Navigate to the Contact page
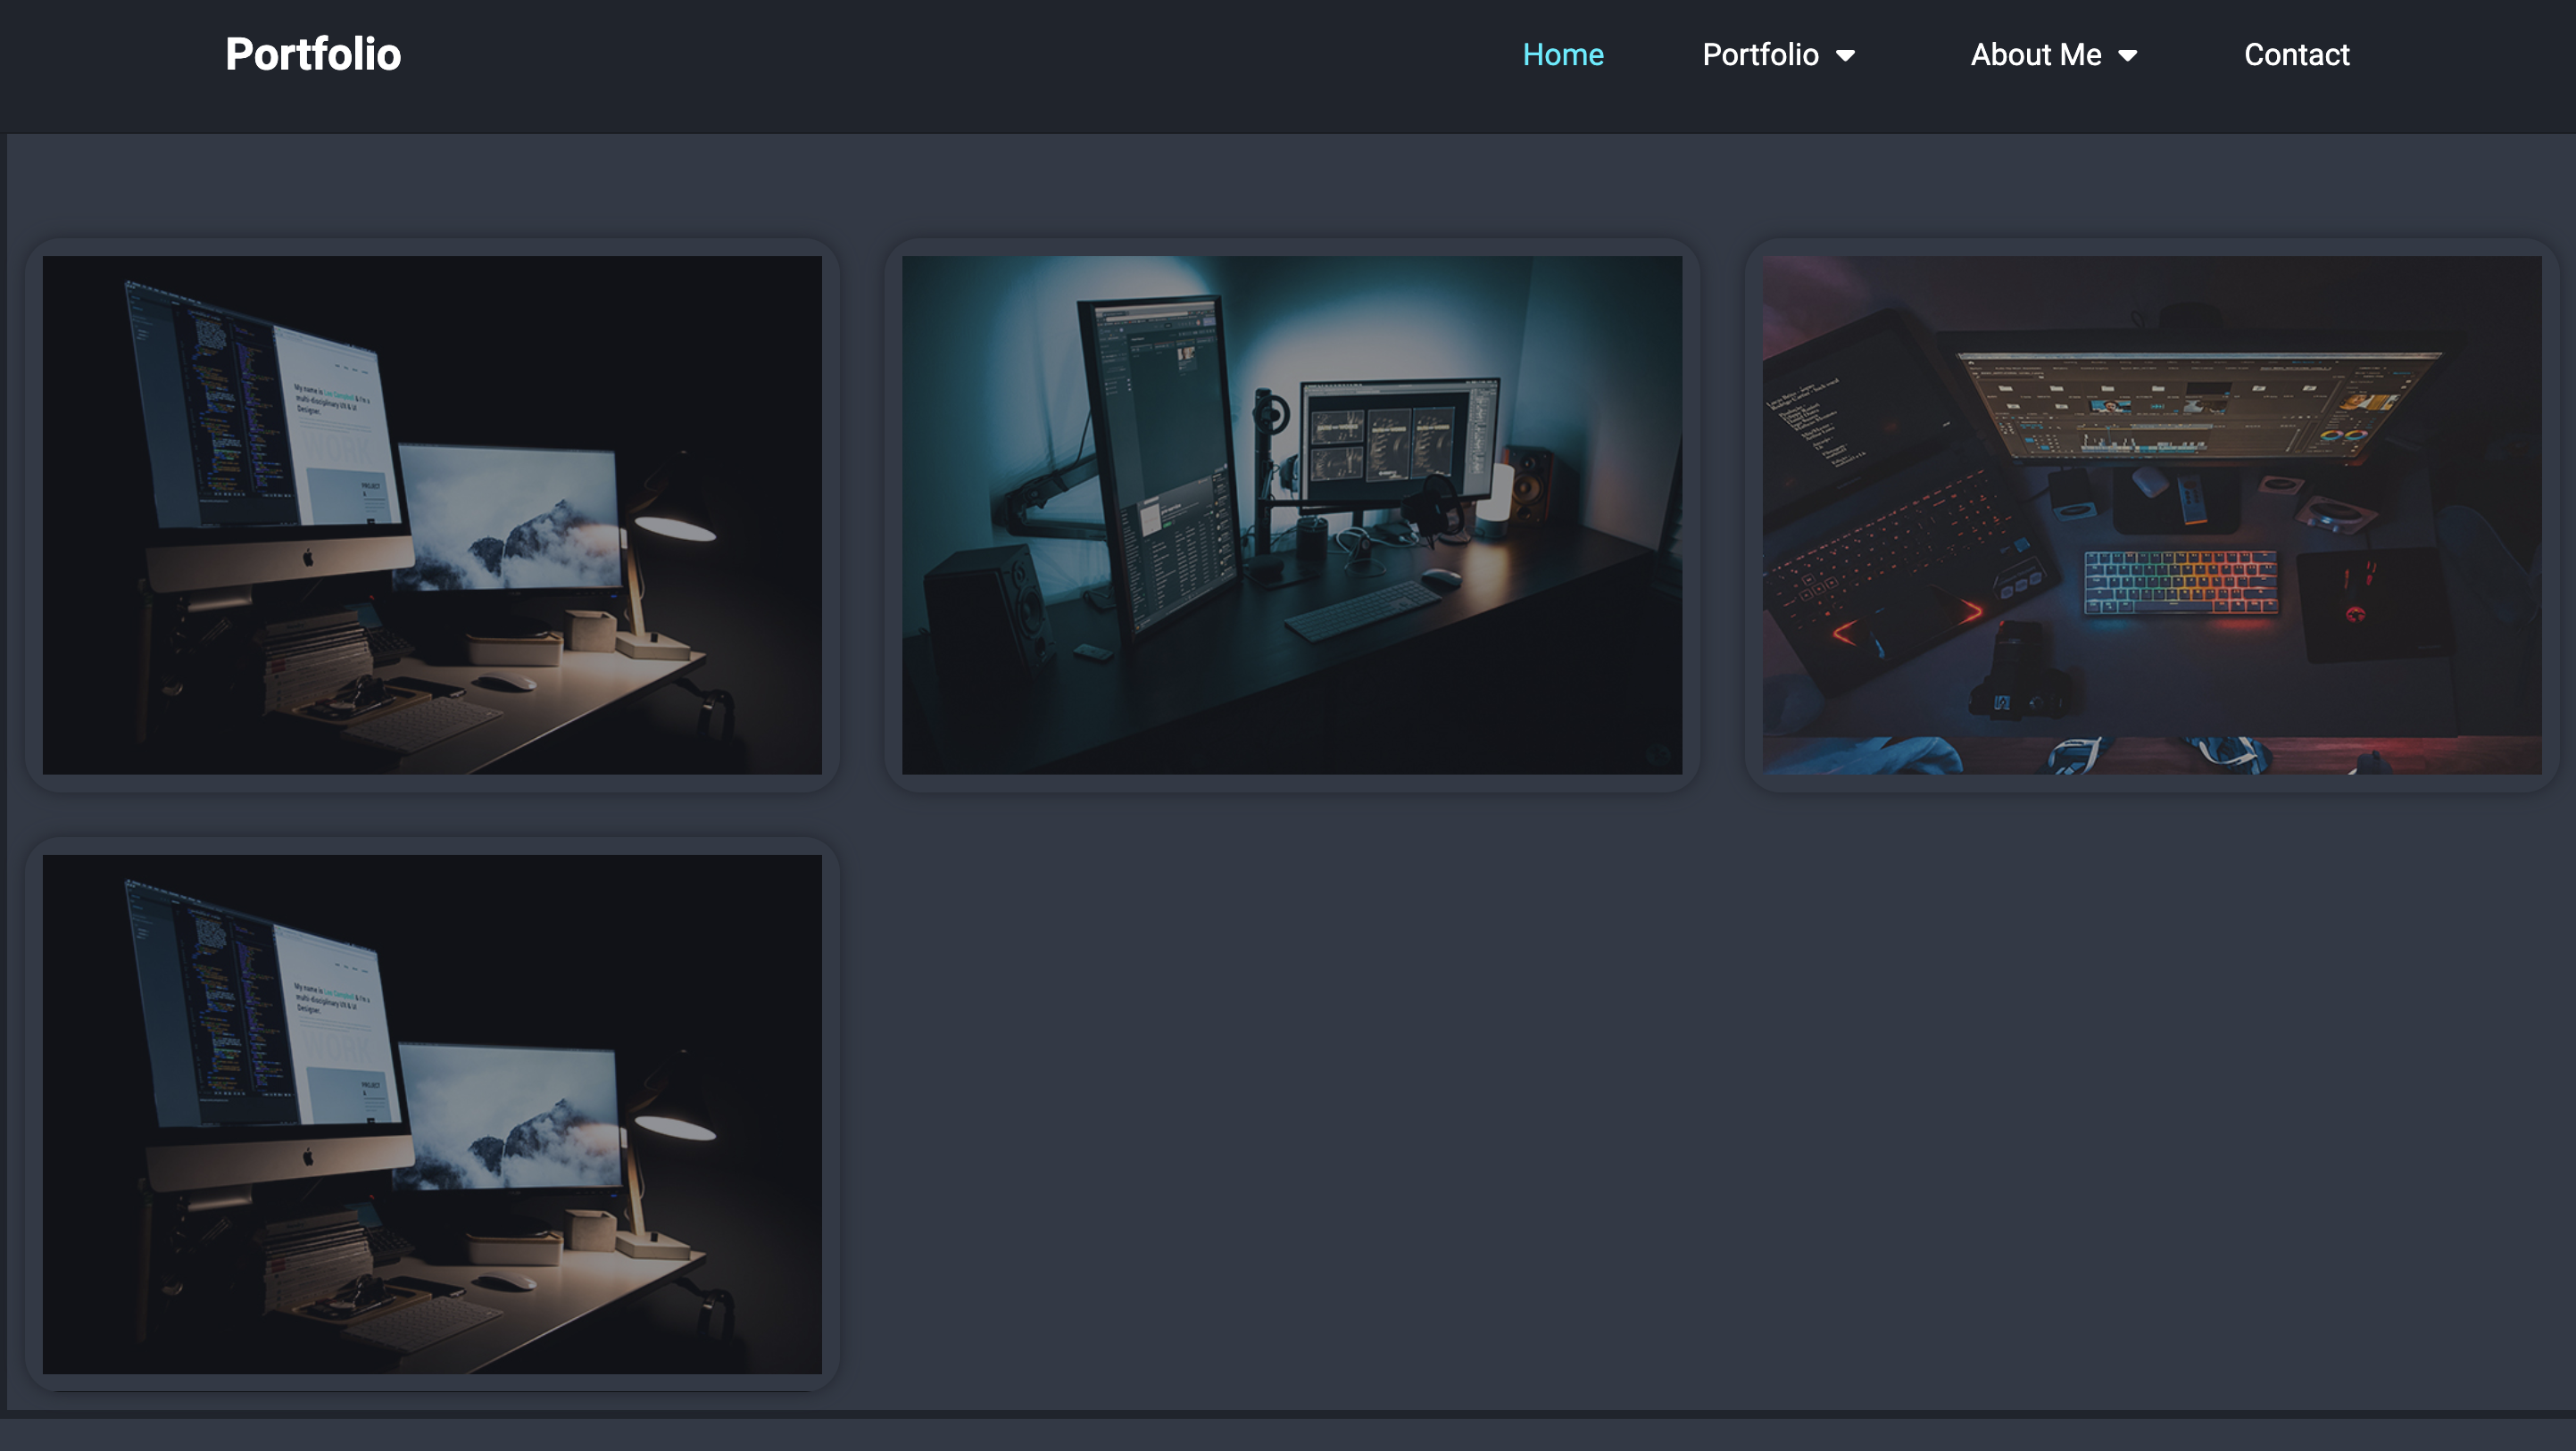The width and height of the screenshot is (2576, 1451). click(x=2296, y=54)
